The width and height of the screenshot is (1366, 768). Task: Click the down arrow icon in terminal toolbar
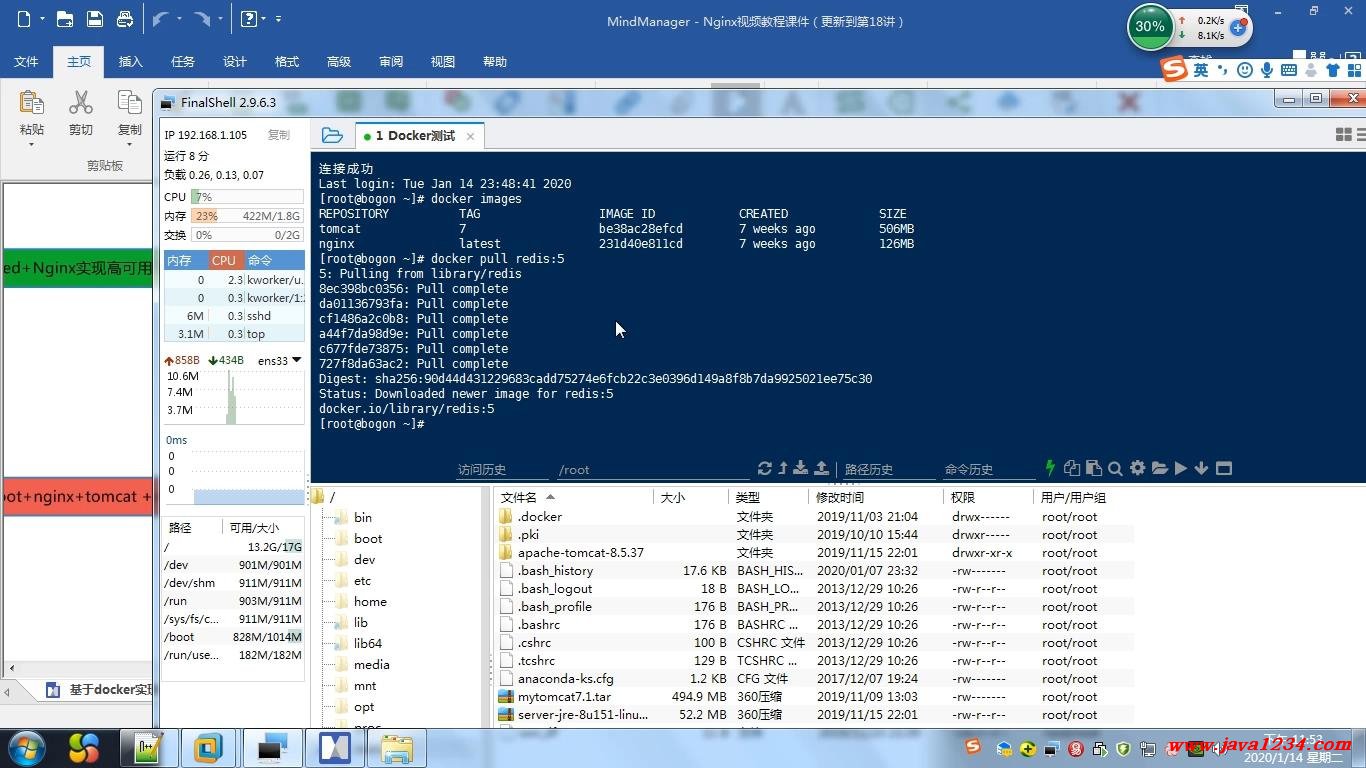1201,468
